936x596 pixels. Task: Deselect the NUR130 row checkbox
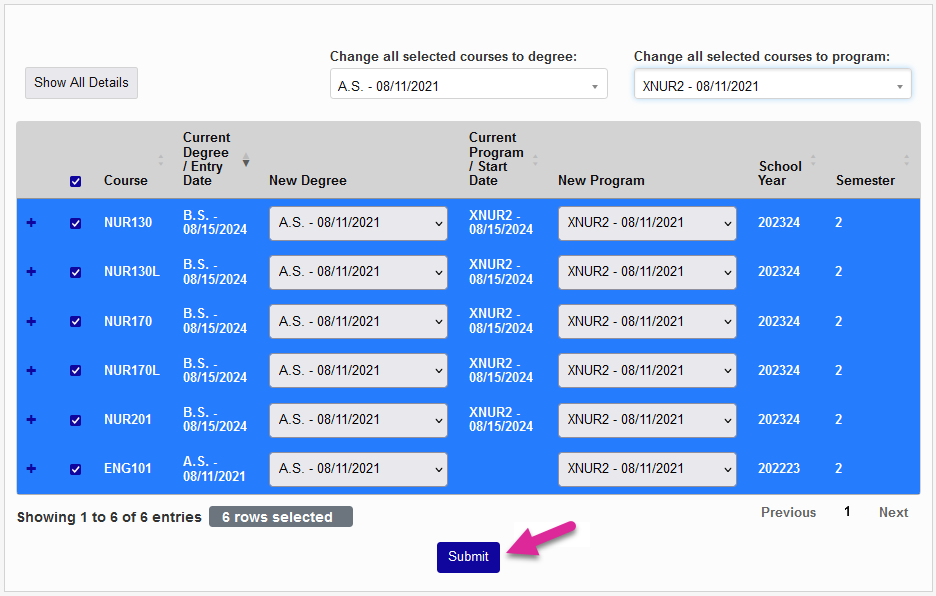75,223
